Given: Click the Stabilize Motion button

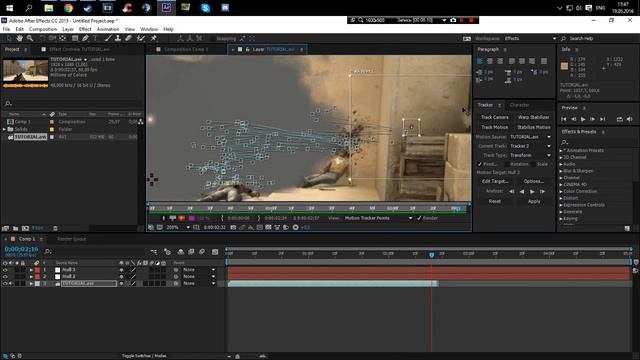Looking at the screenshot, I should [x=533, y=127].
